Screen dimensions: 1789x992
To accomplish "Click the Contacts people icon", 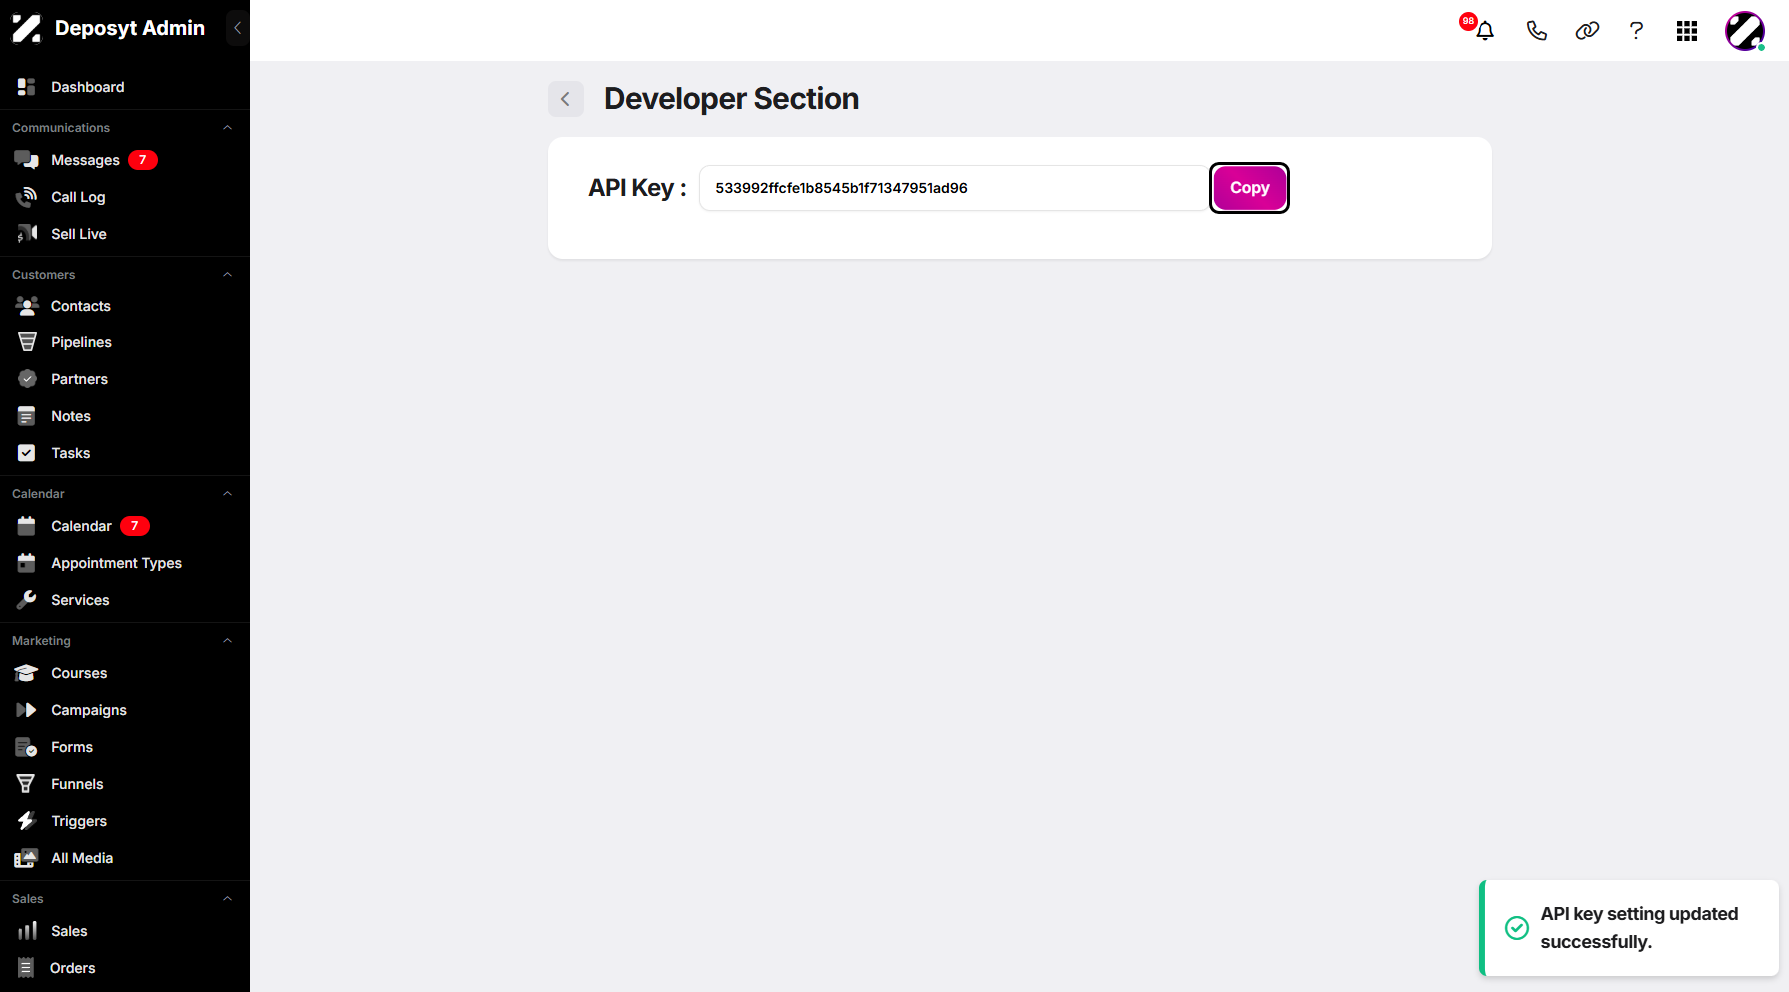I will (27, 306).
